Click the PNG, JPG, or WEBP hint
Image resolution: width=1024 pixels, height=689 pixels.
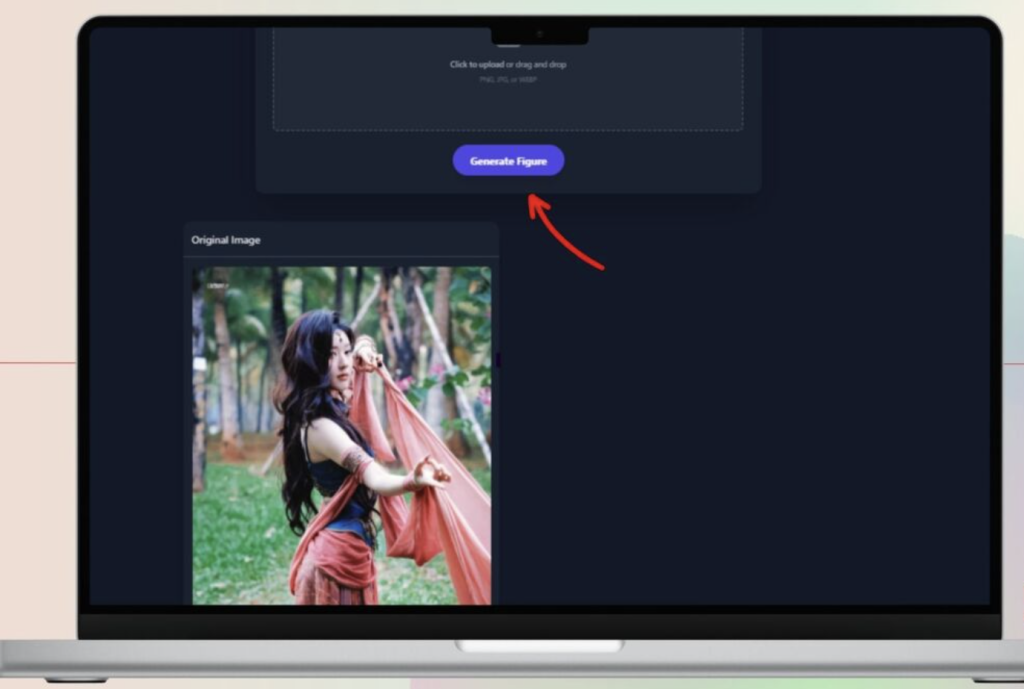(x=507, y=80)
